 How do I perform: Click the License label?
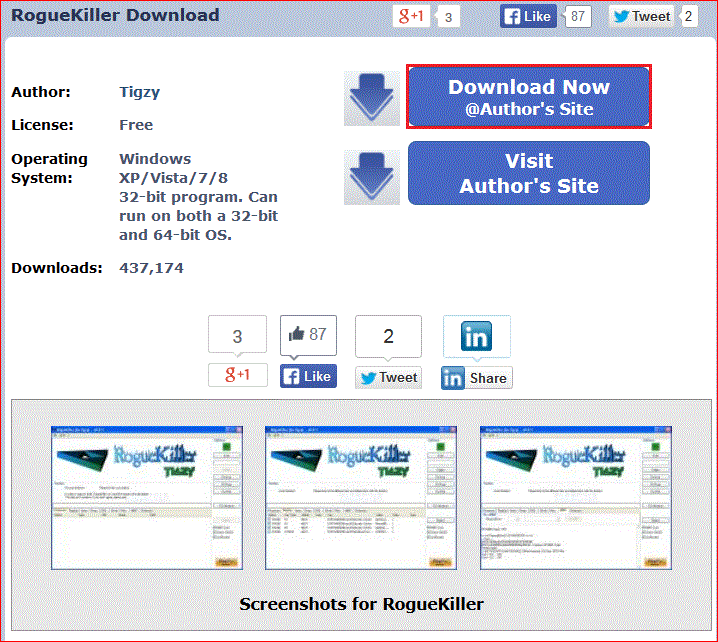(x=42, y=125)
